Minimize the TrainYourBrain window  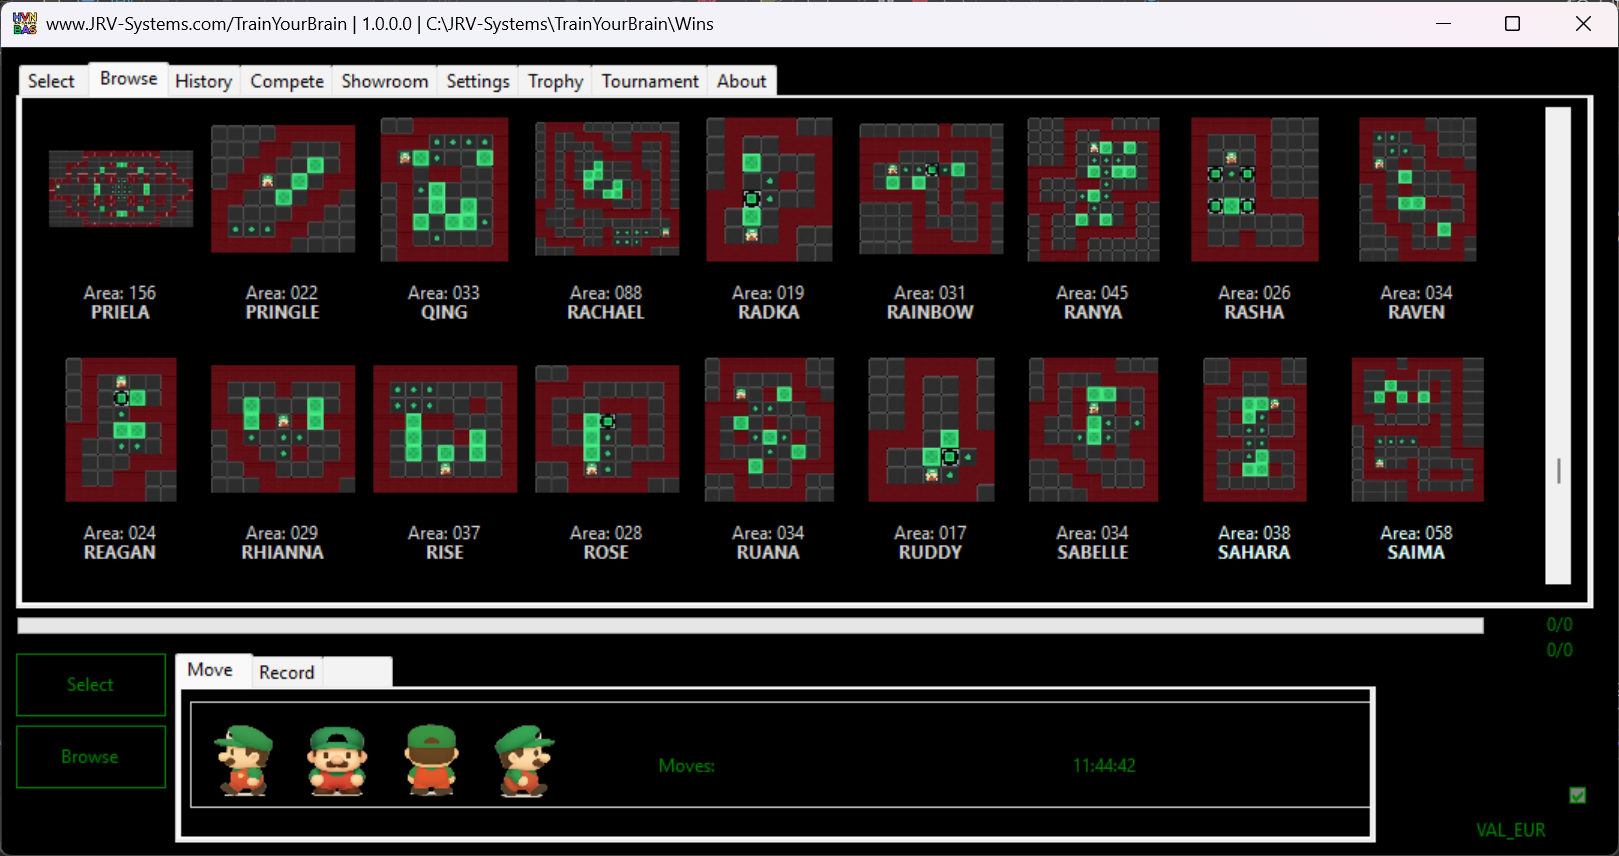click(1443, 23)
